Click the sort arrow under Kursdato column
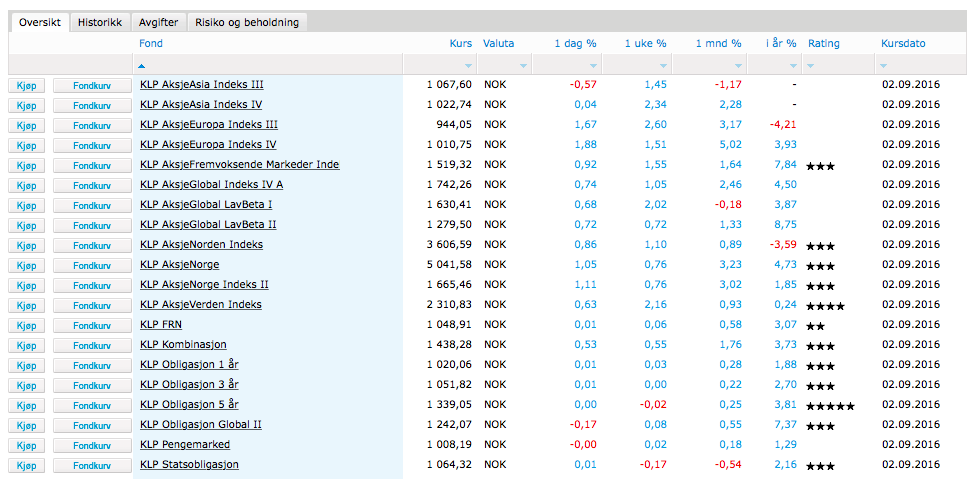Image resolution: width=976 pixels, height=479 pixels. [884, 66]
